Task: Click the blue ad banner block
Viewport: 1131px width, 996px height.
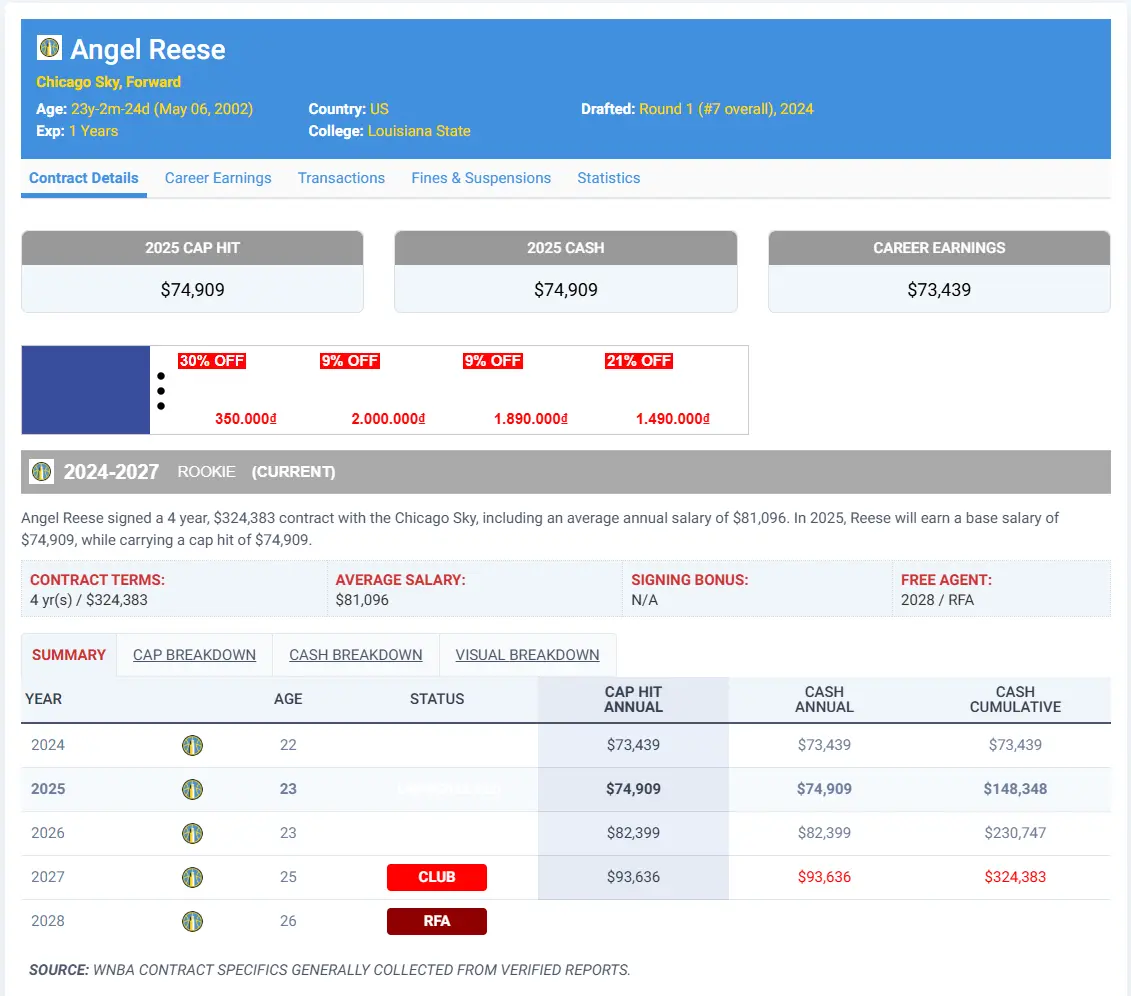Action: 86,390
